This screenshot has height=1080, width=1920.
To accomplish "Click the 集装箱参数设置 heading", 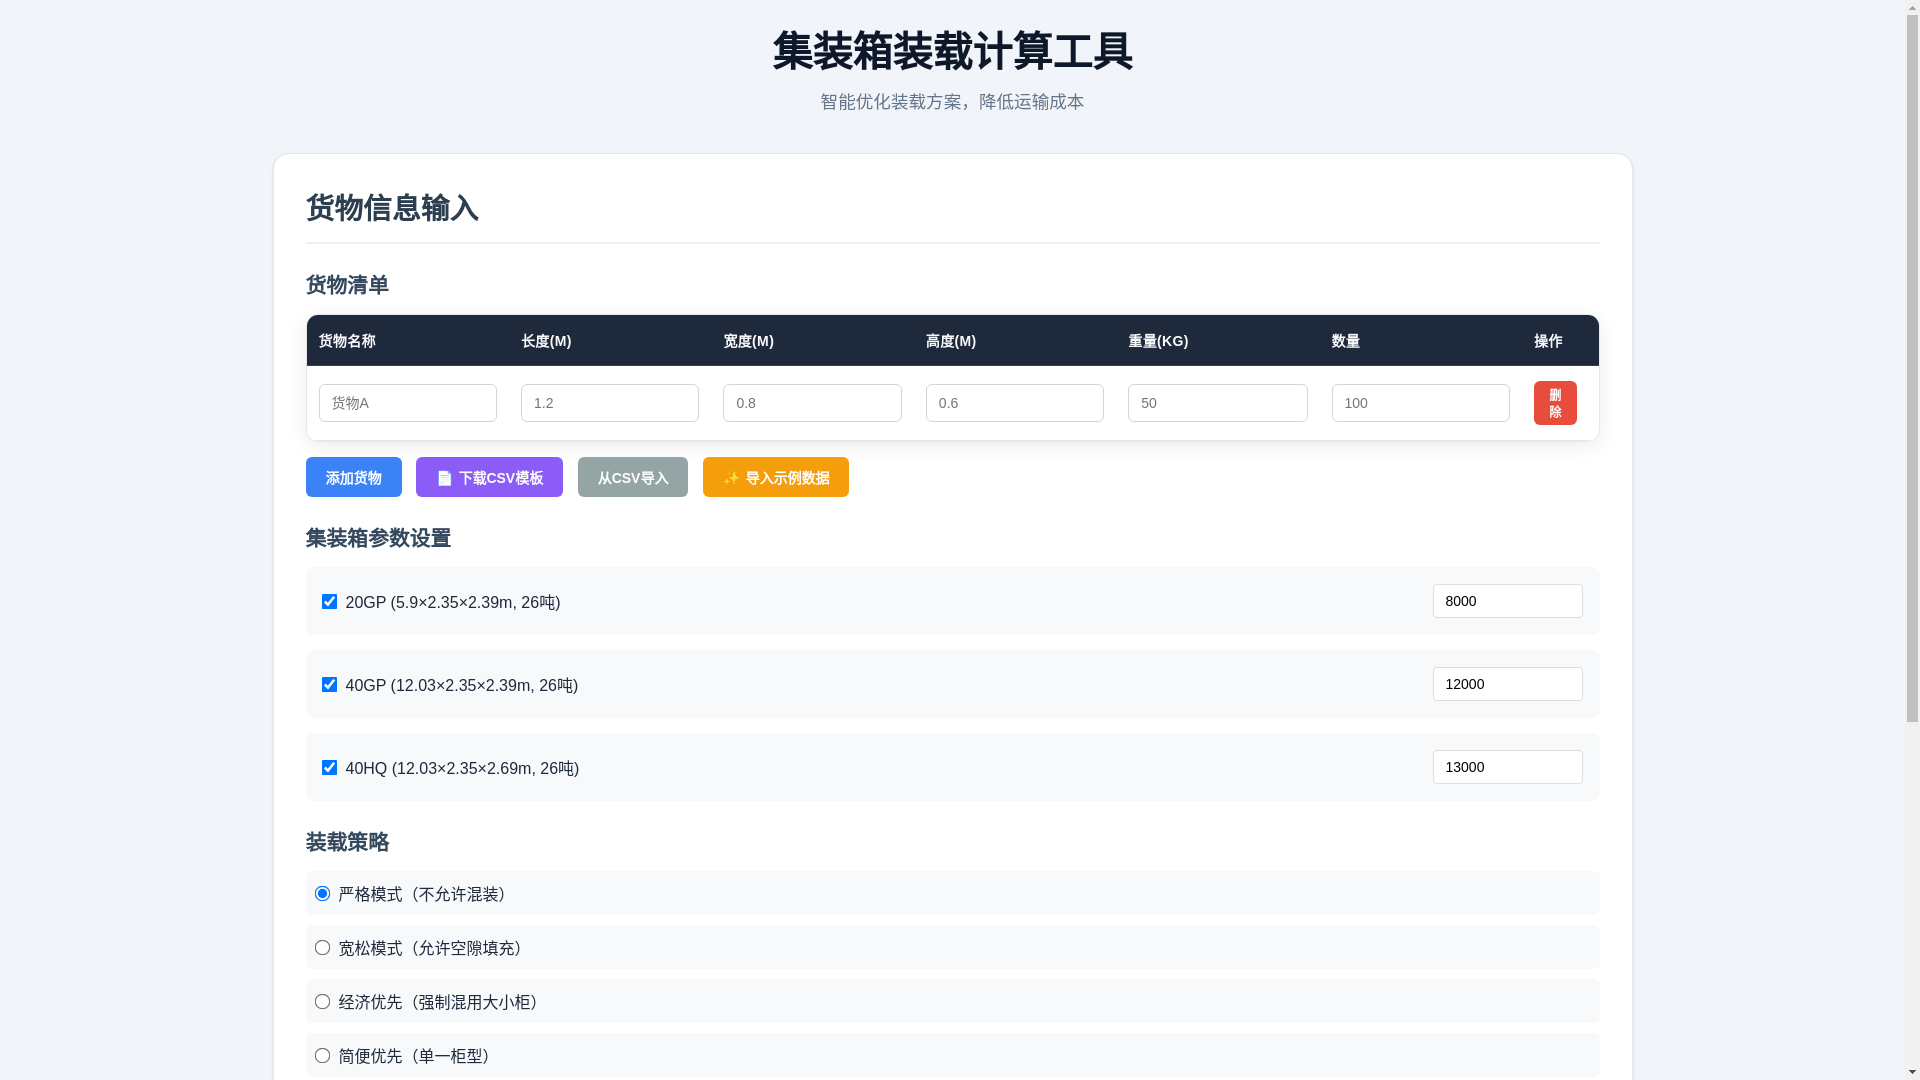I will [x=378, y=538].
